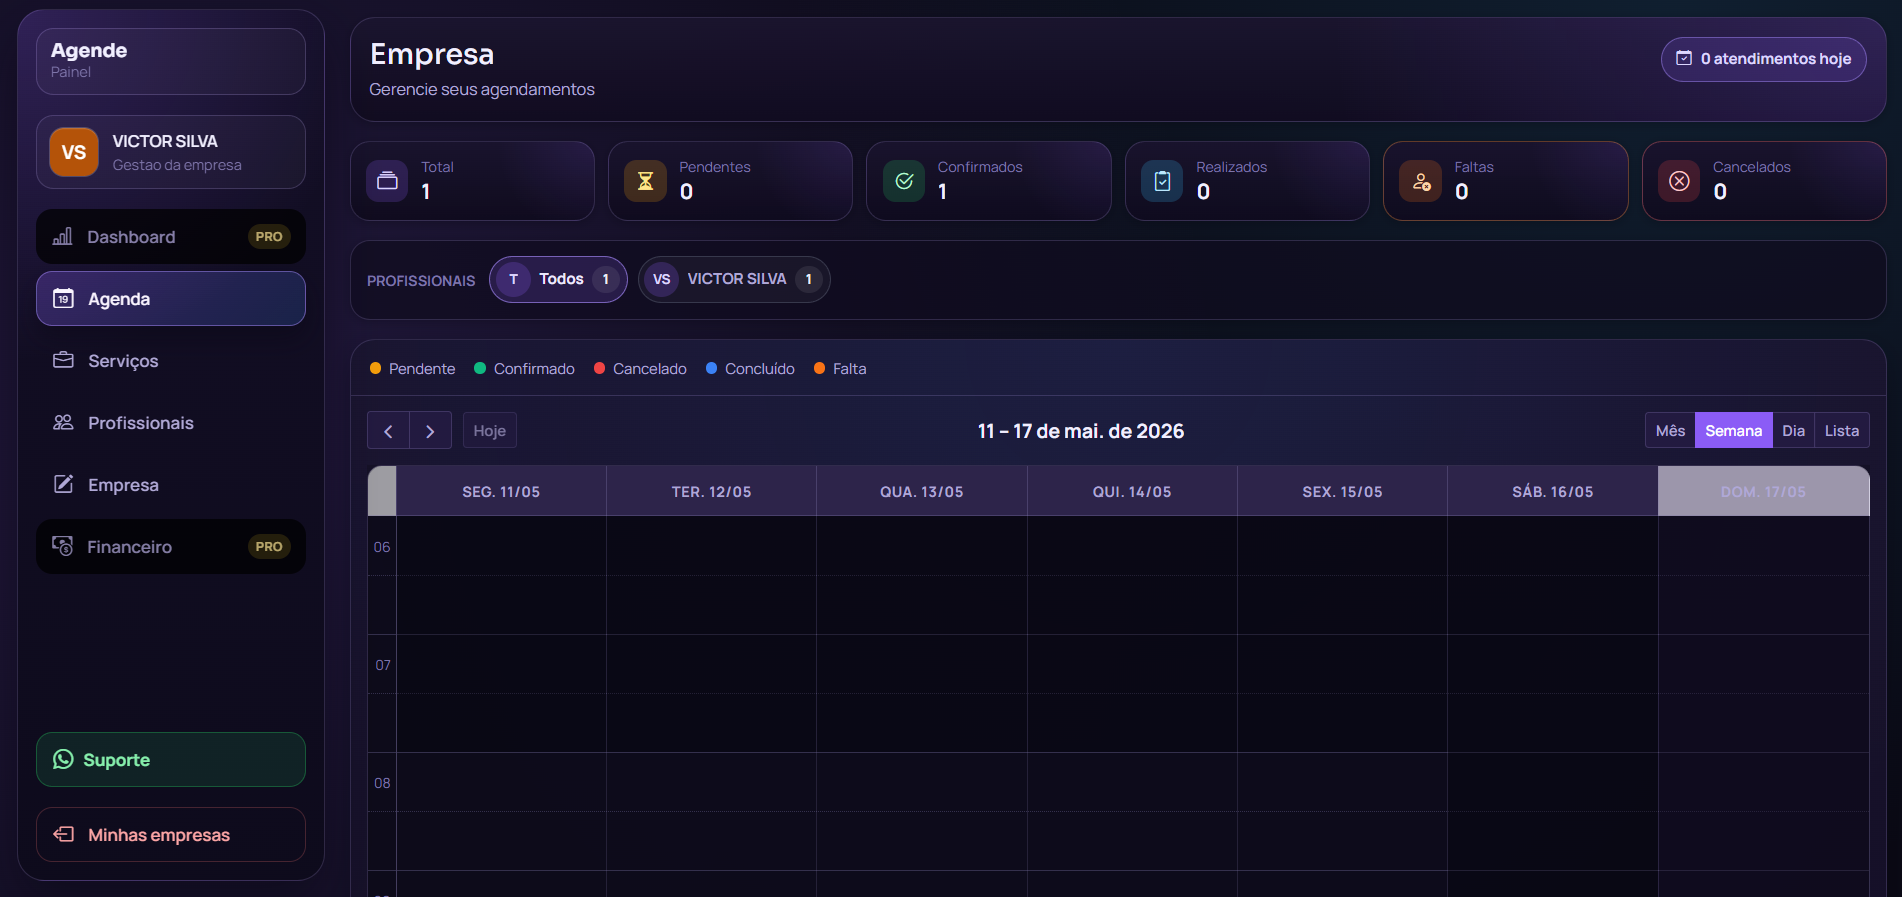Click the calendar icon in atendimentos hoje badge
Viewport: 1902px width, 897px height.
(1684, 59)
